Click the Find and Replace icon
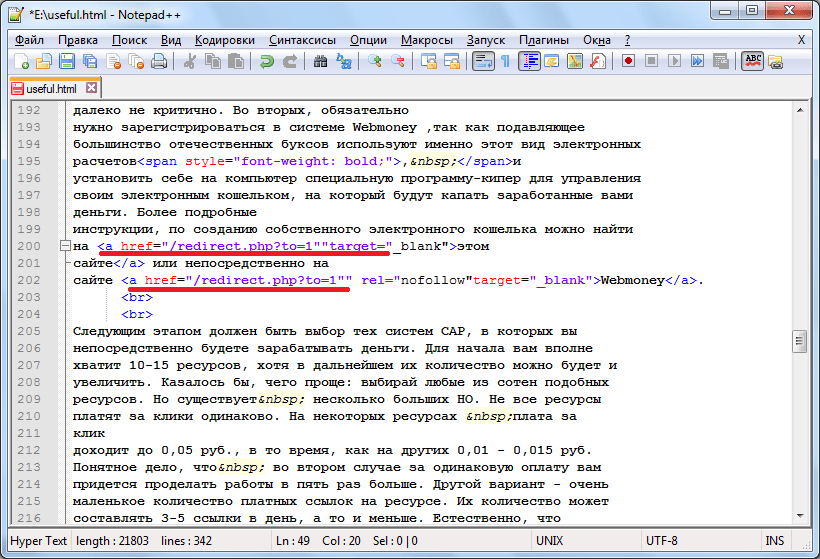This screenshot has width=820, height=559. tap(344, 62)
